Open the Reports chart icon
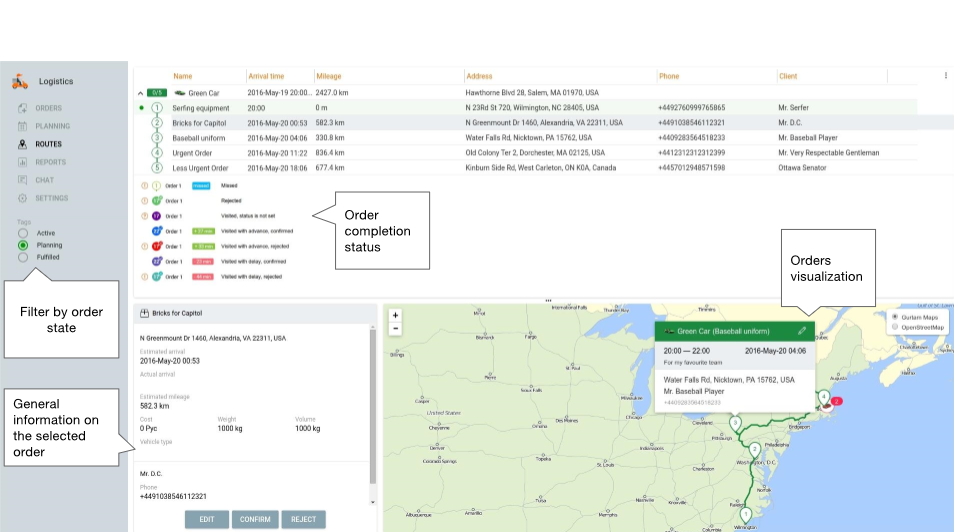Image resolution: width=954 pixels, height=532 pixels. point(23,162)
